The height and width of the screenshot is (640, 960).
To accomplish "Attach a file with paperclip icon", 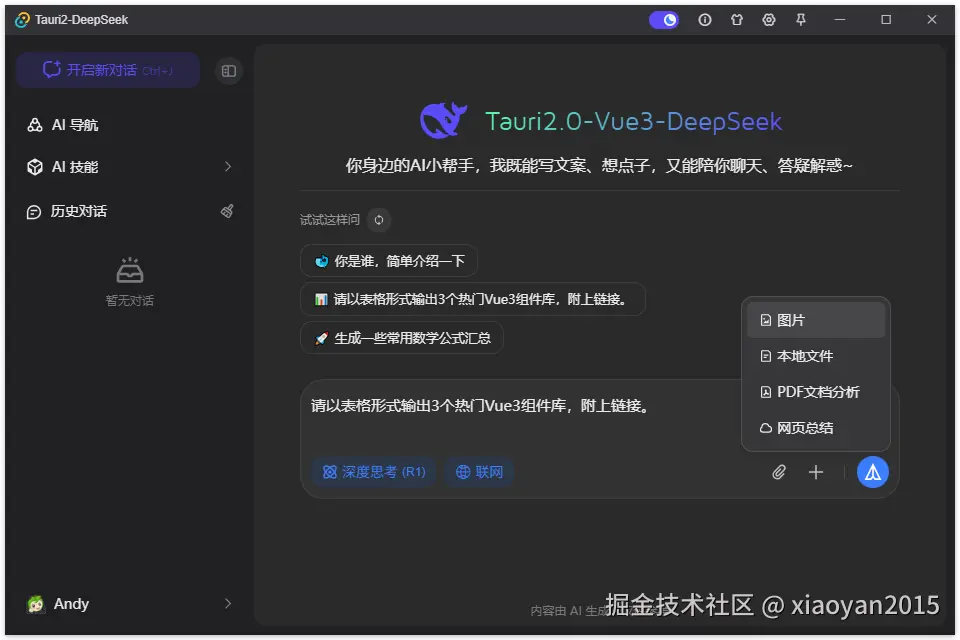I will pyautogui.click(x=779, y=472).
